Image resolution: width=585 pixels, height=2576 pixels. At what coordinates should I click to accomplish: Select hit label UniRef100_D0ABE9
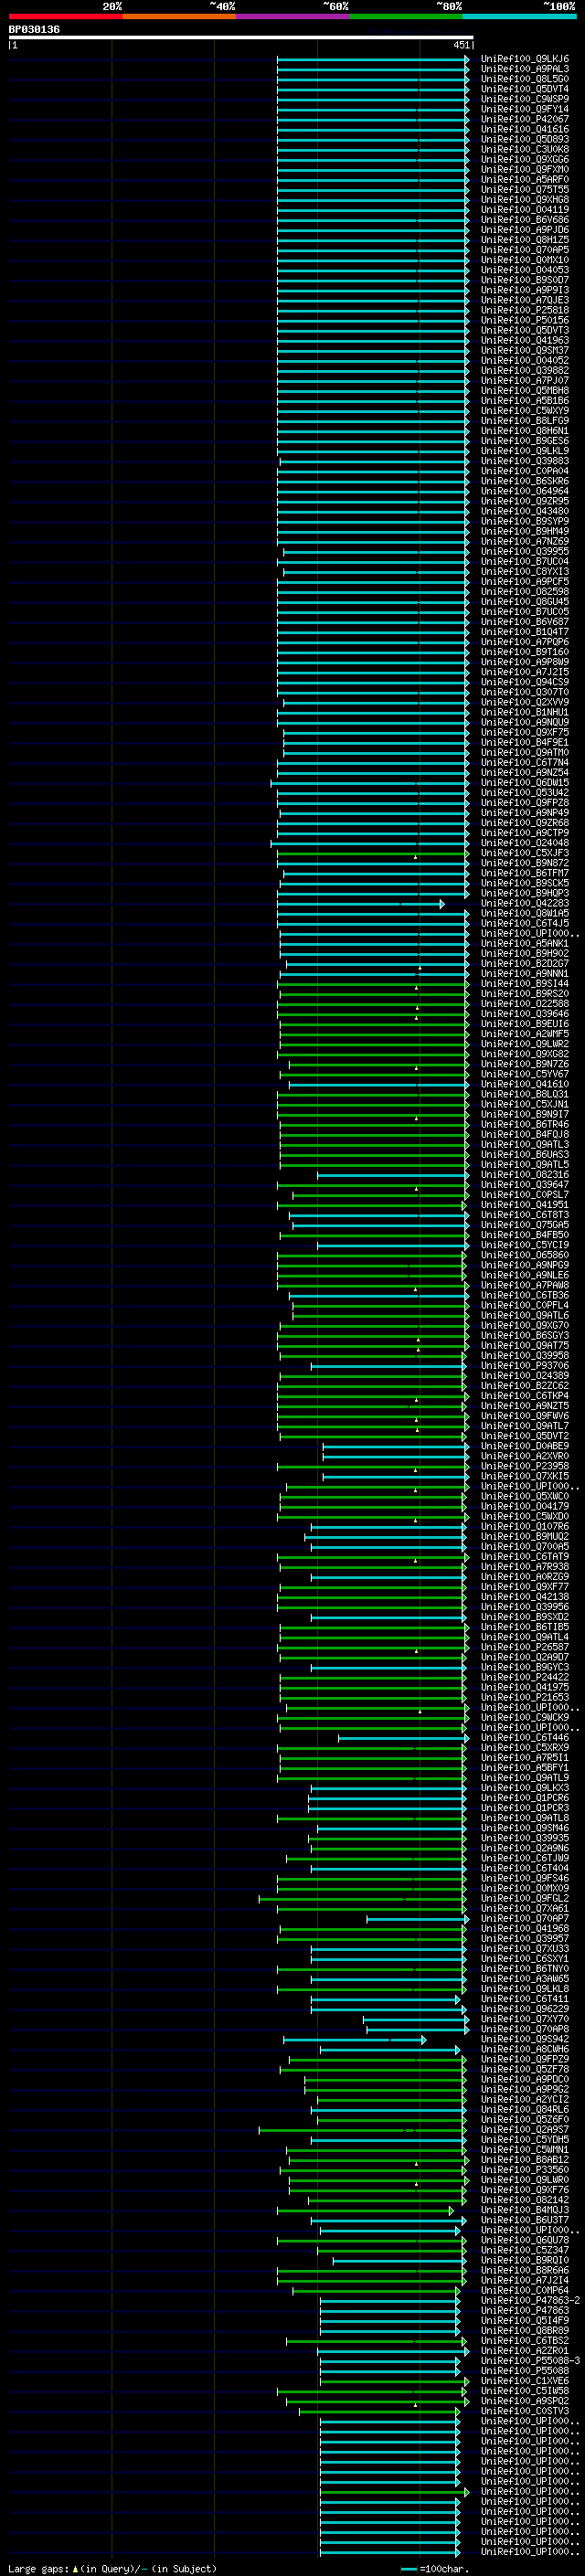click(525, 1446)
